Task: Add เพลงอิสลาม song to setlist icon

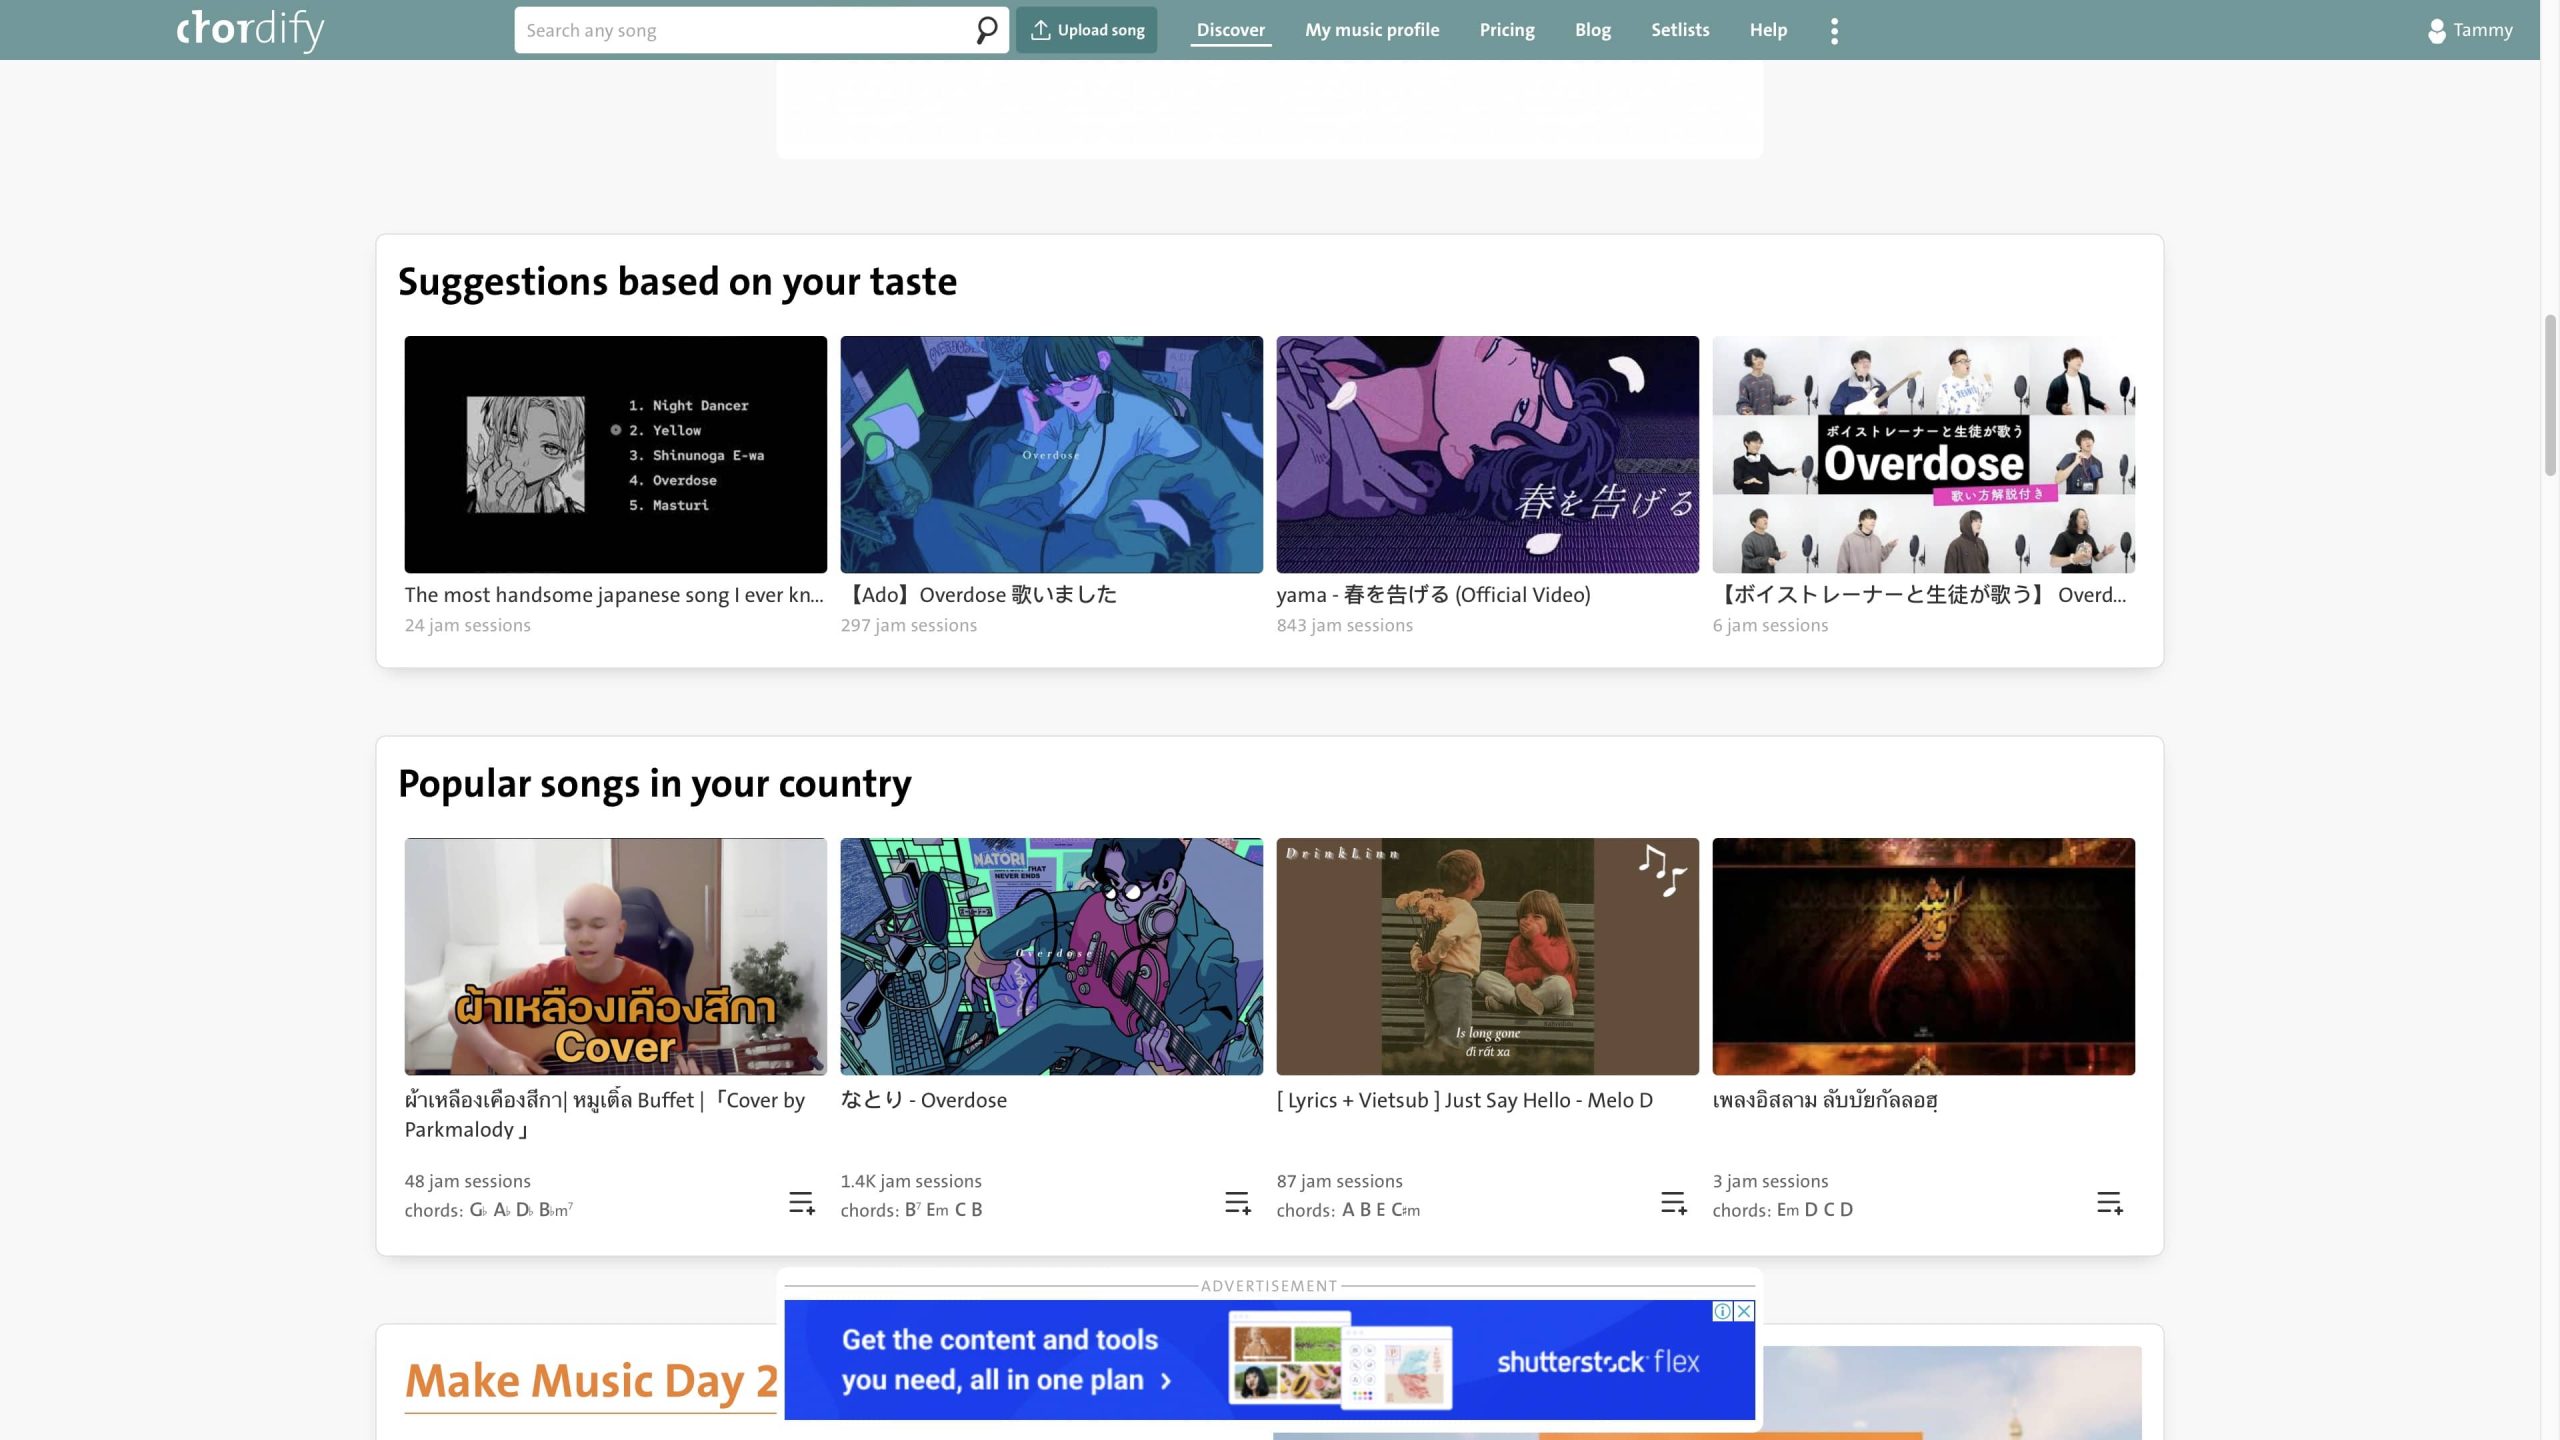Action: (x=2109, y=1203)
